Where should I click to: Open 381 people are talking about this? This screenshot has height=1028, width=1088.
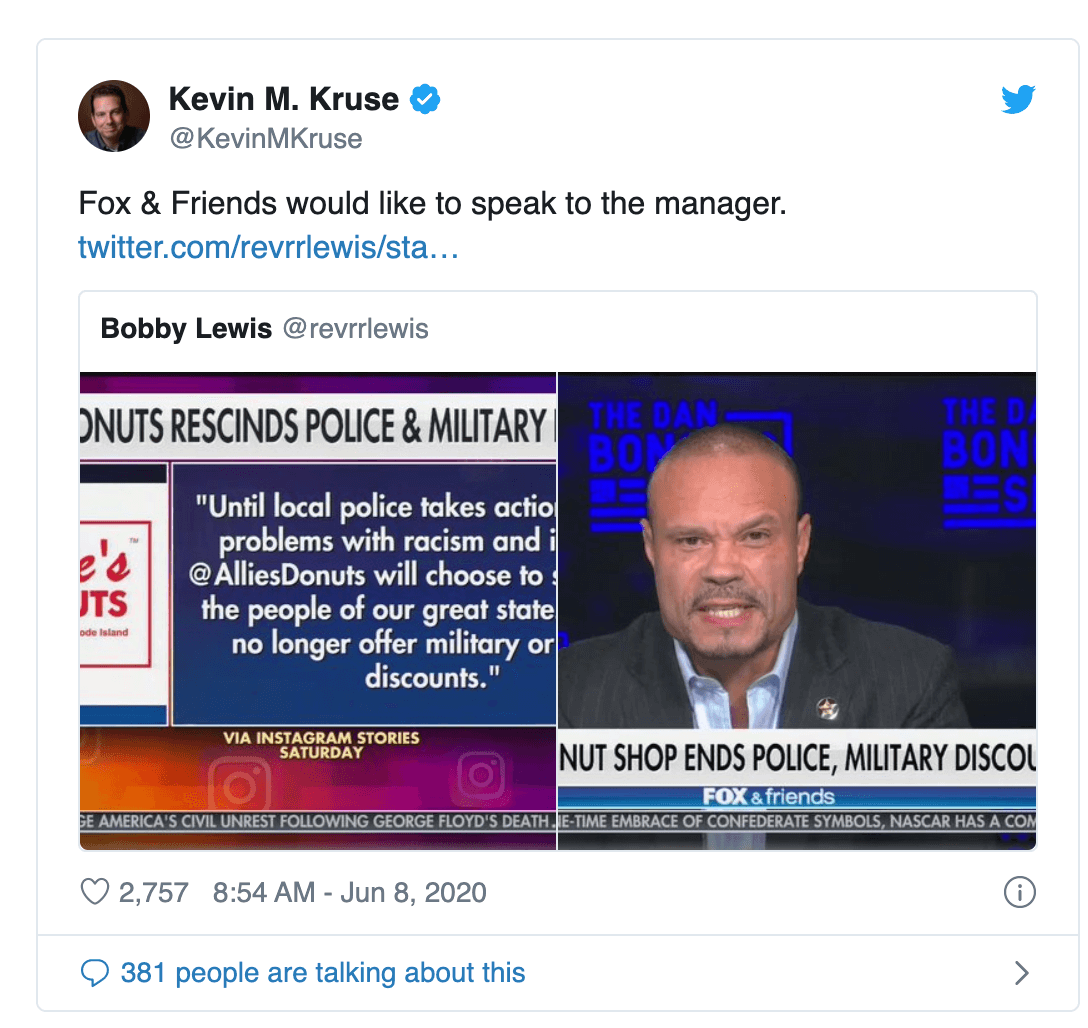click(323, 973)
